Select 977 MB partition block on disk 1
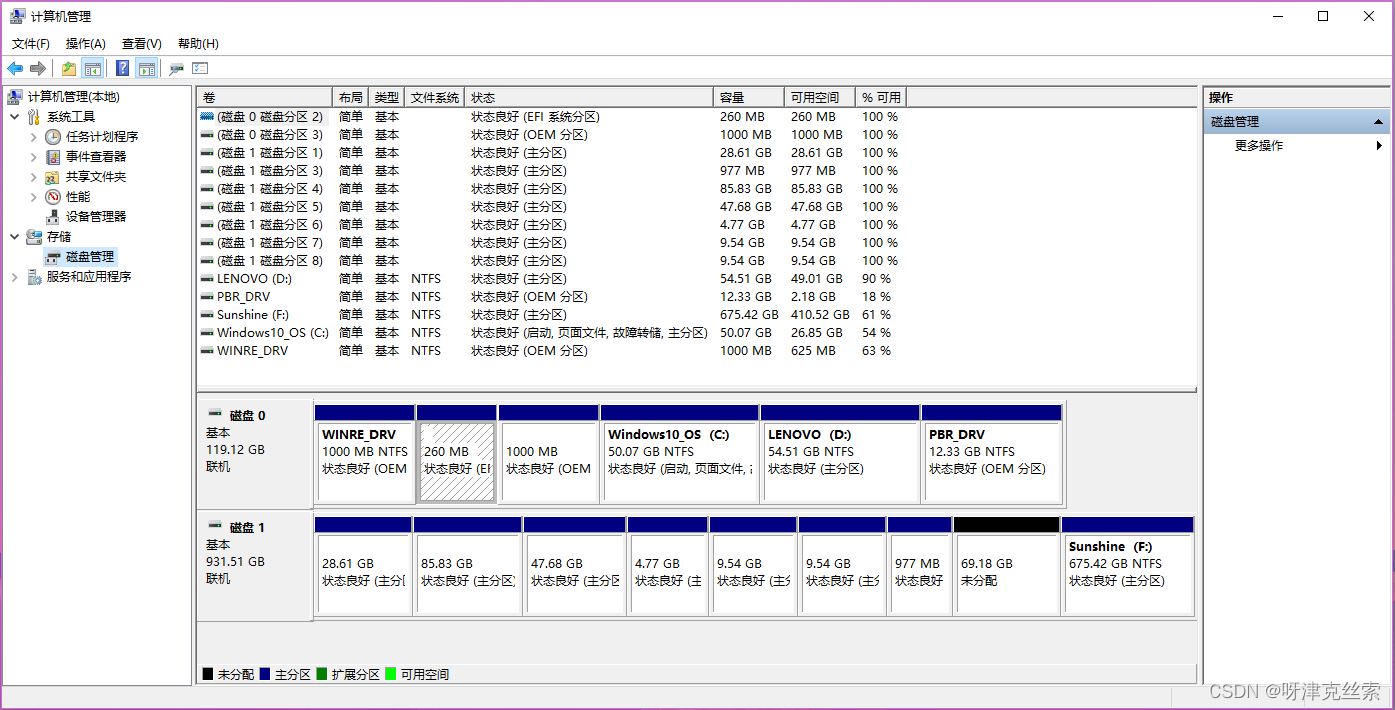The image size is (1395, 710). [919, 566]
